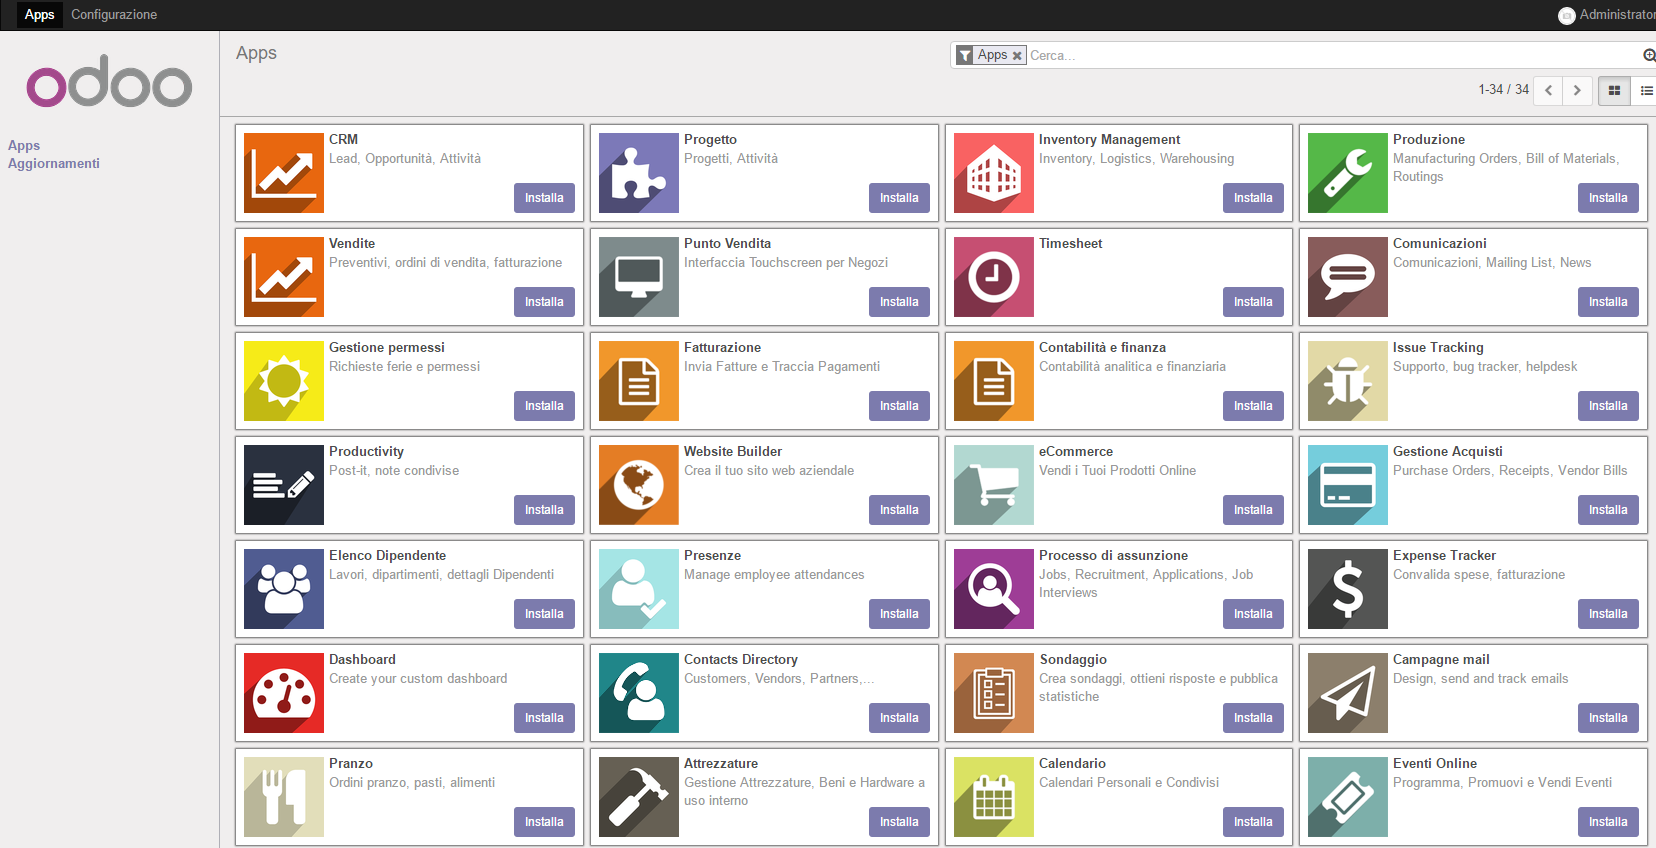The image size is (1656, 848).
Task: Go to next page of apps
Action: point(1577,90)
